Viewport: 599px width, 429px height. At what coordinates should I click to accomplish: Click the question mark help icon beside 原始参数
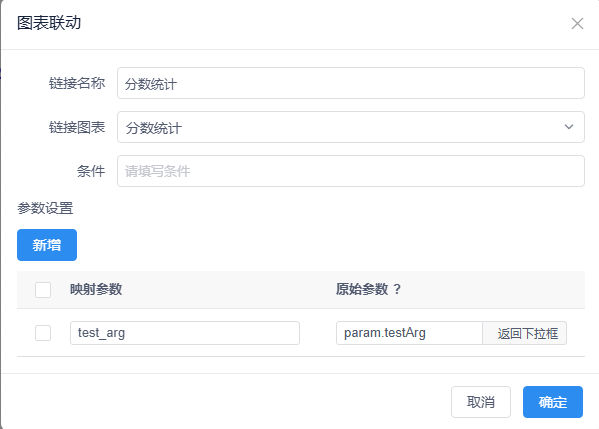tap(397, 289)
